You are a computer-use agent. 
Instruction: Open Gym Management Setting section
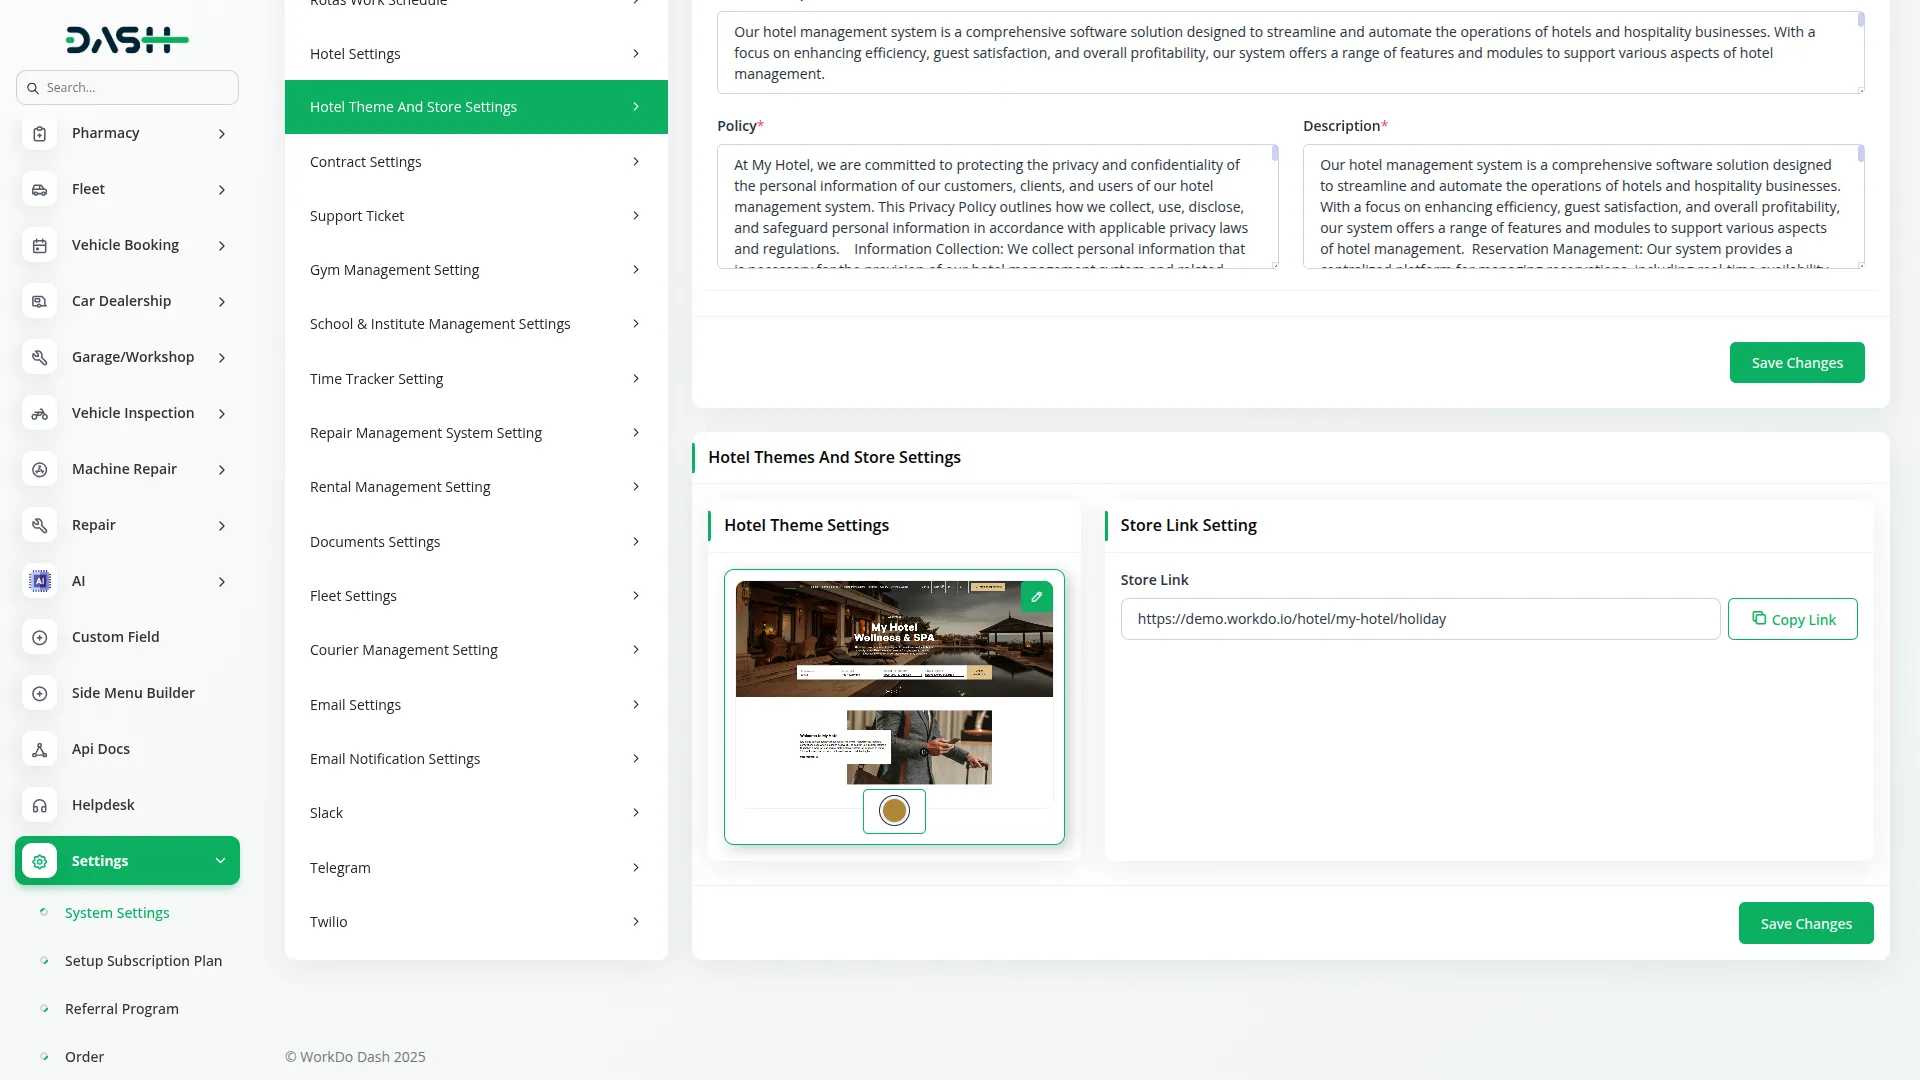point(475,270)
